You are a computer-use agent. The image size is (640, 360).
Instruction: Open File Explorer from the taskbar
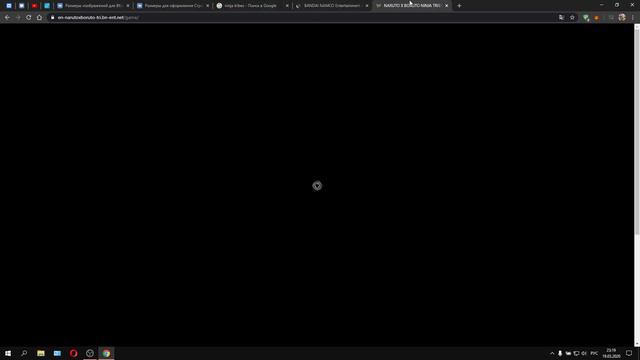tap(41, 353)
